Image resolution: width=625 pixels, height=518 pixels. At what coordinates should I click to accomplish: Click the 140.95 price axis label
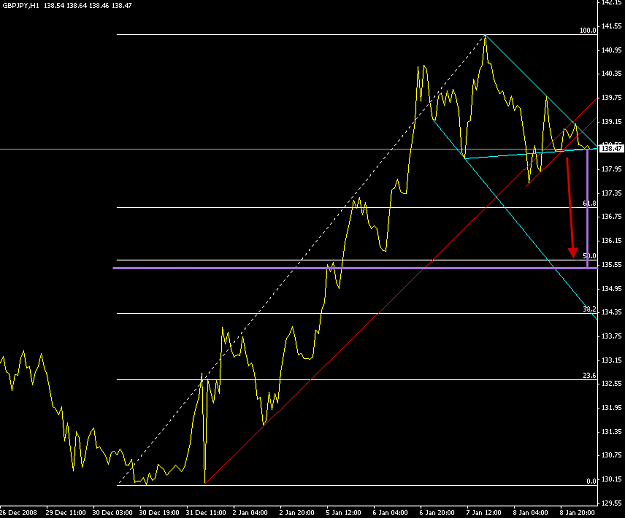pos(611,50)
